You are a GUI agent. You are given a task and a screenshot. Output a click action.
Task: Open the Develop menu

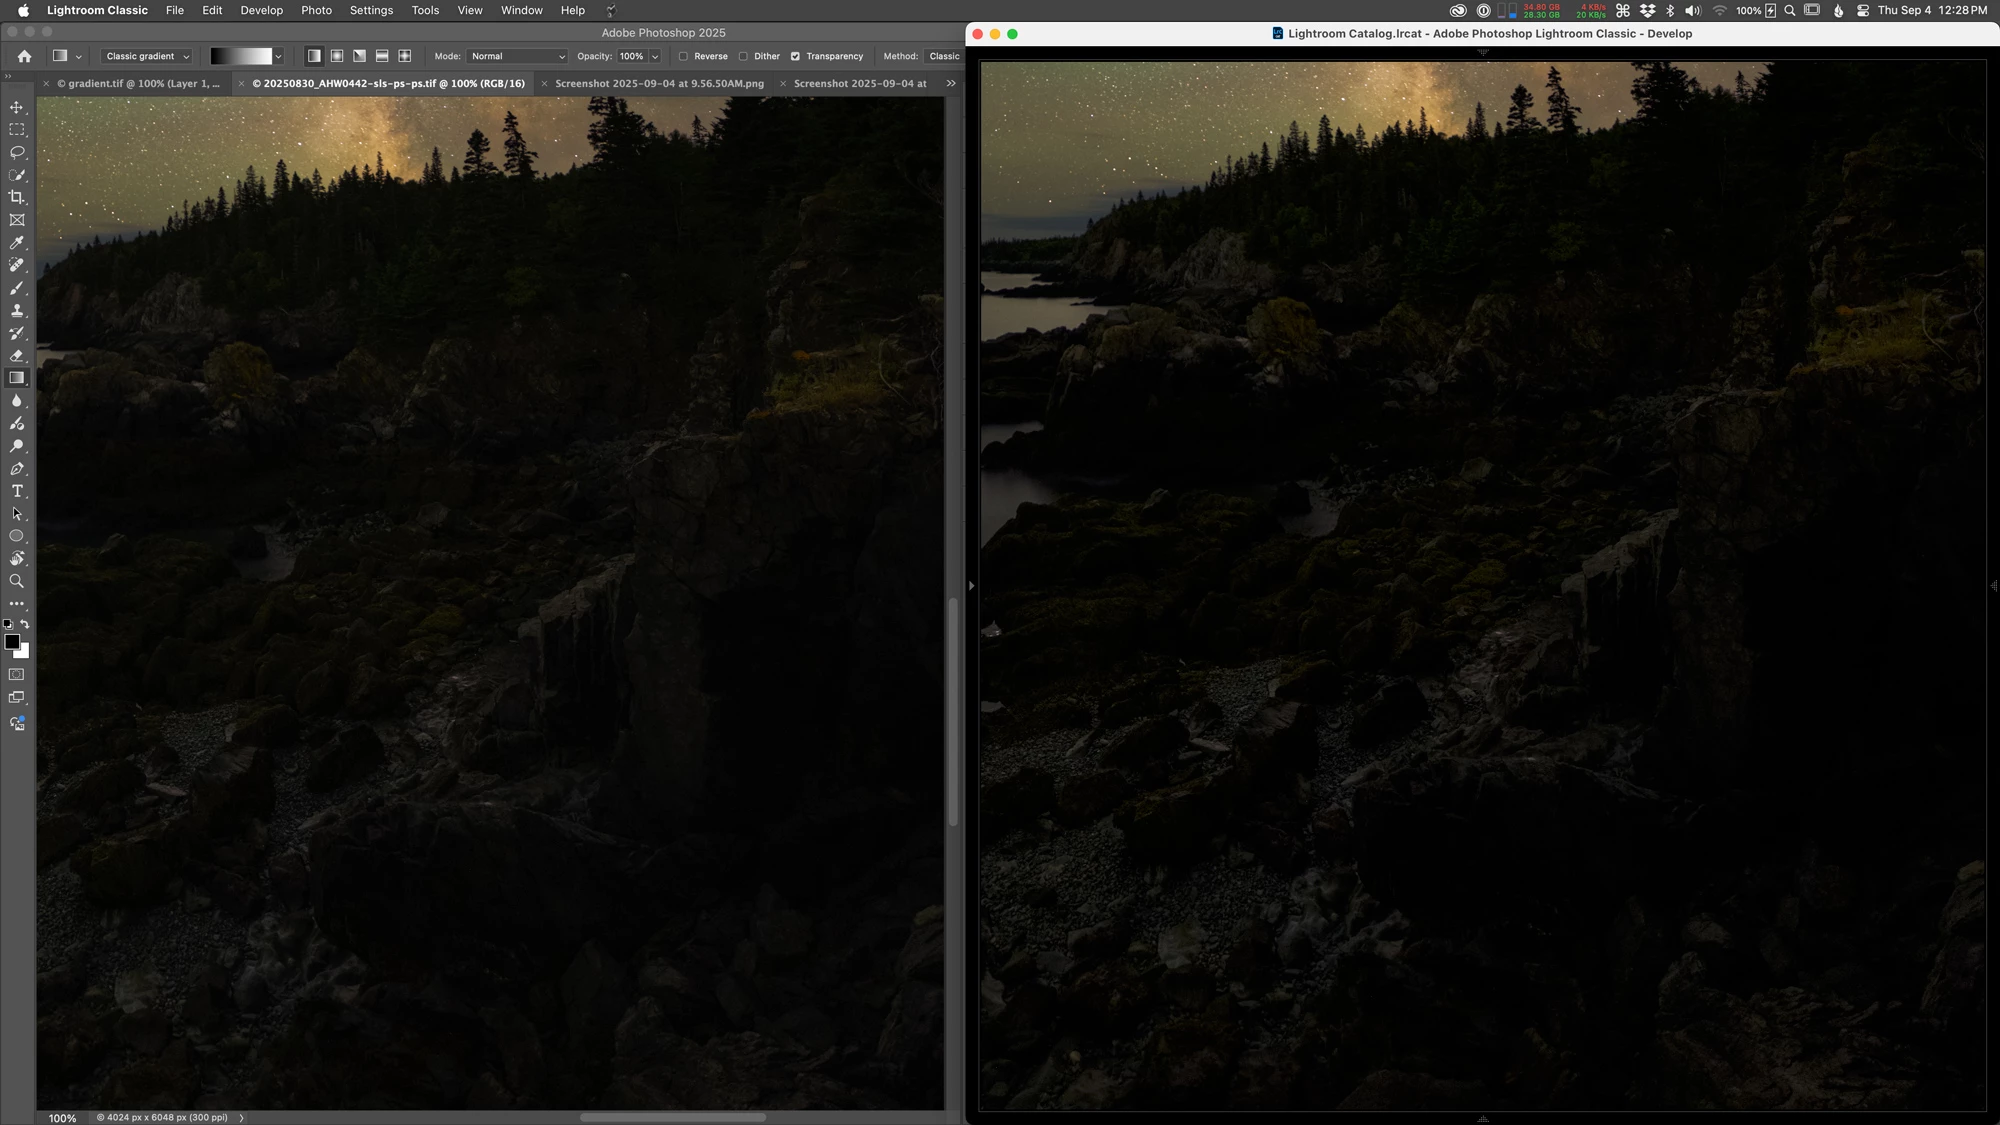click(x=261, y=10)
